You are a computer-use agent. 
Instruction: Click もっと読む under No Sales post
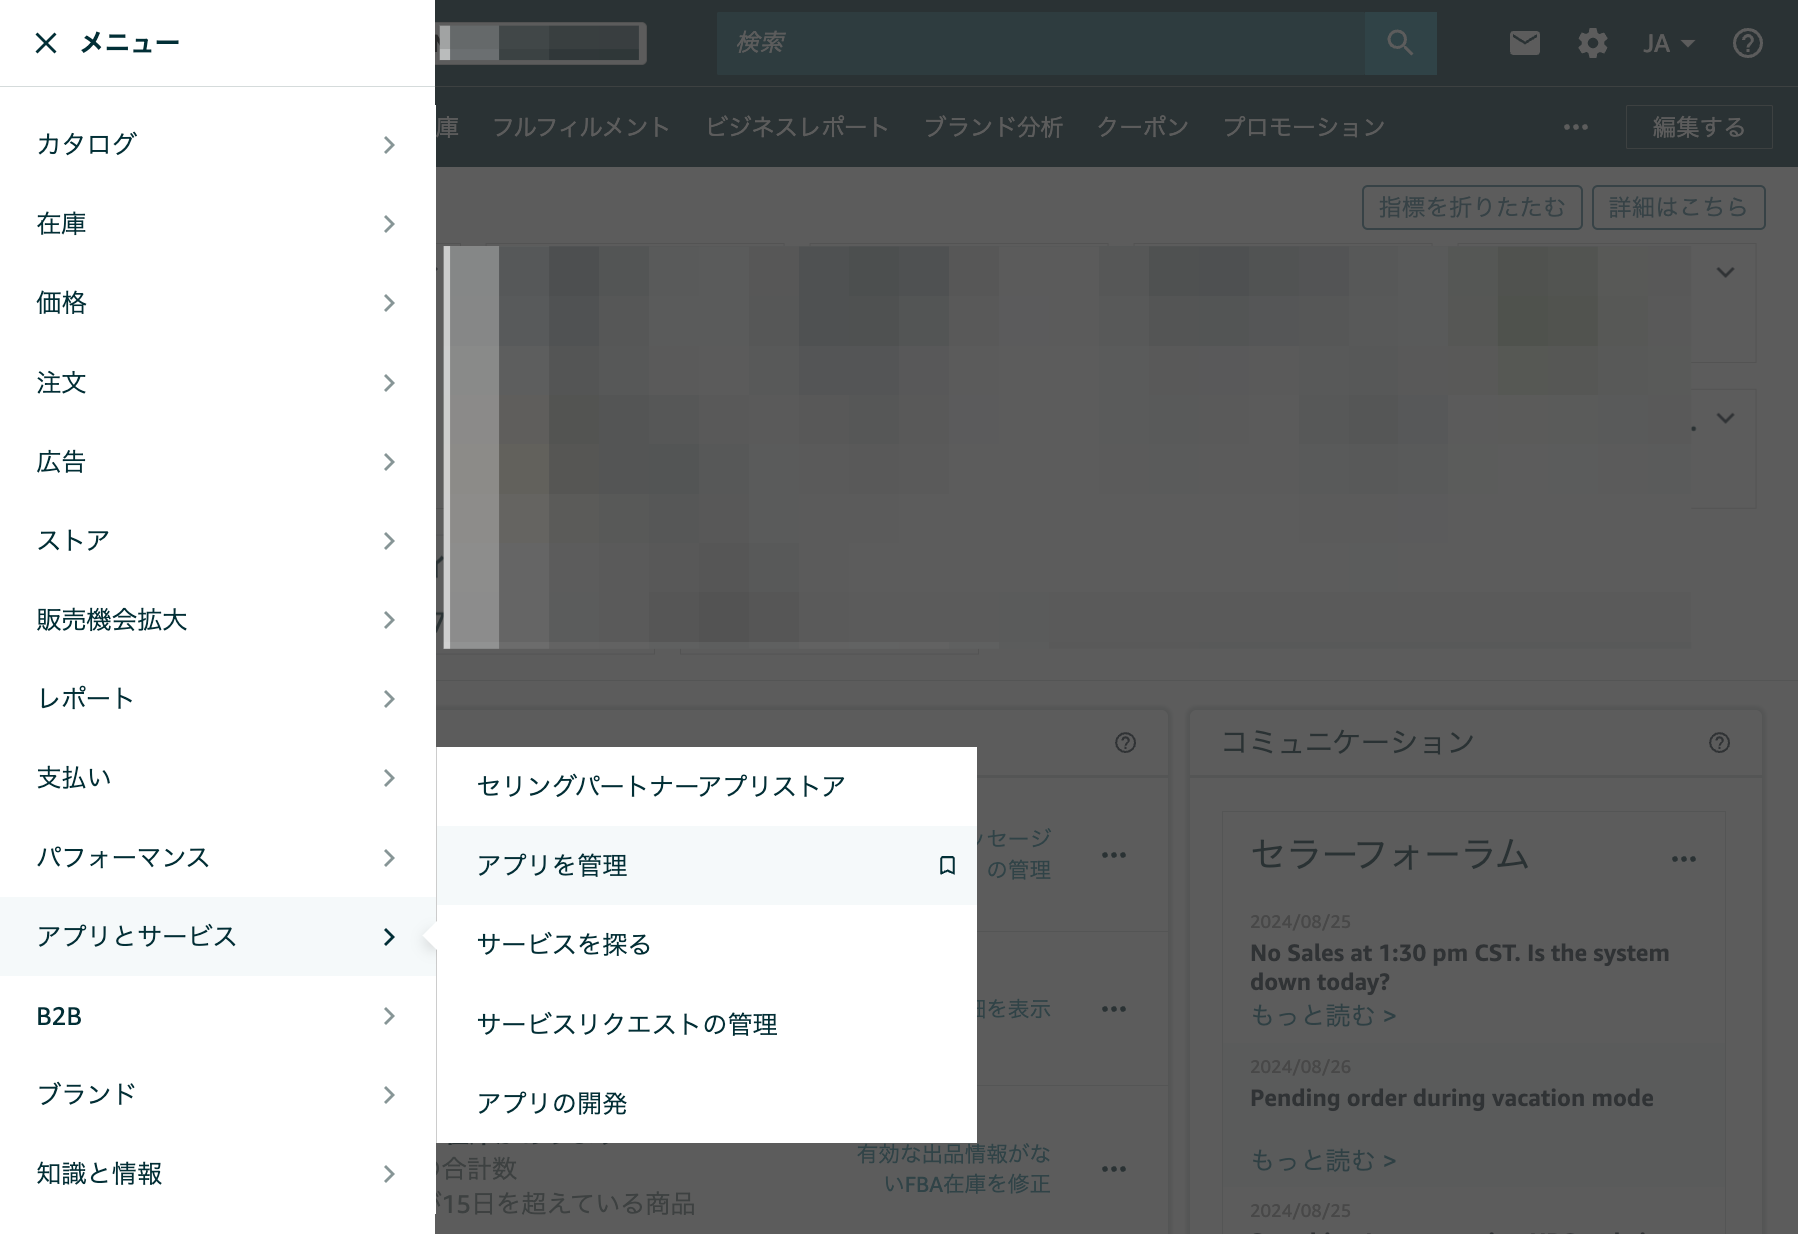coord(1323,1016)
